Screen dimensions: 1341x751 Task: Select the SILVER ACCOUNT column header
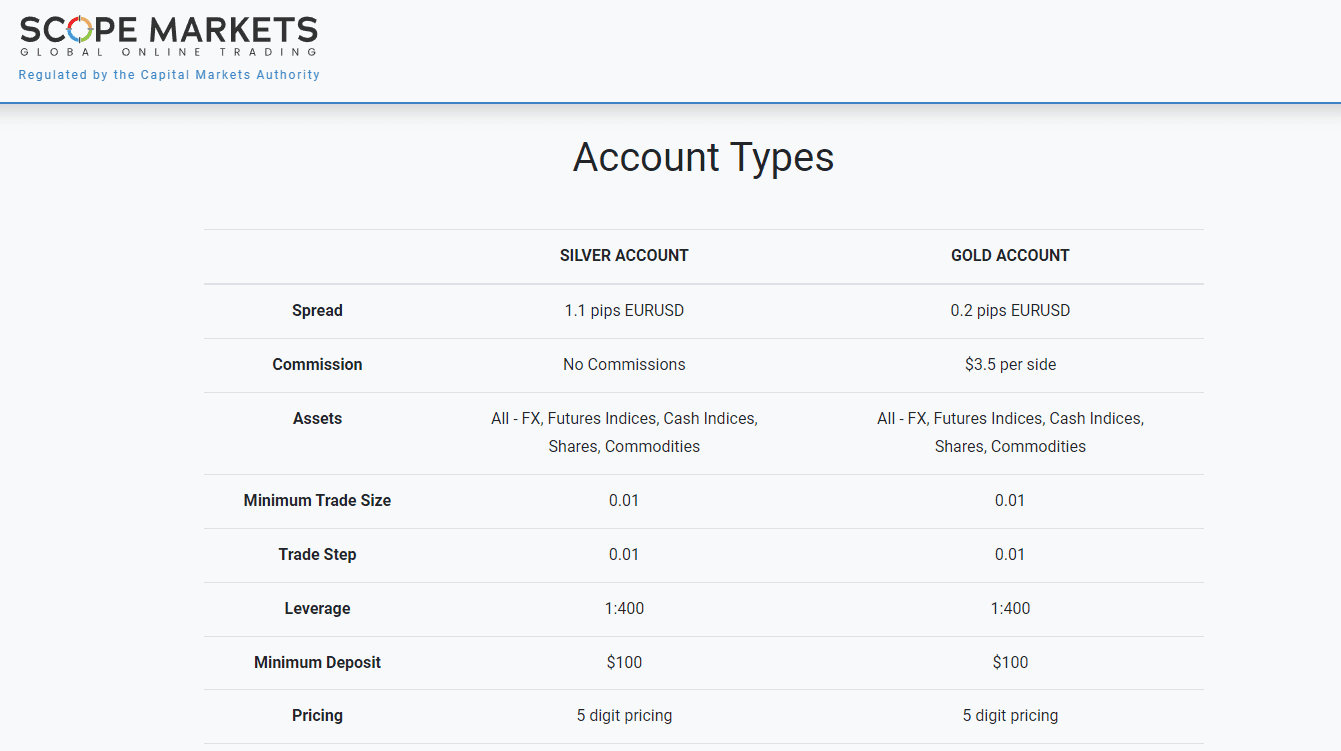click(x=624, y=255)
